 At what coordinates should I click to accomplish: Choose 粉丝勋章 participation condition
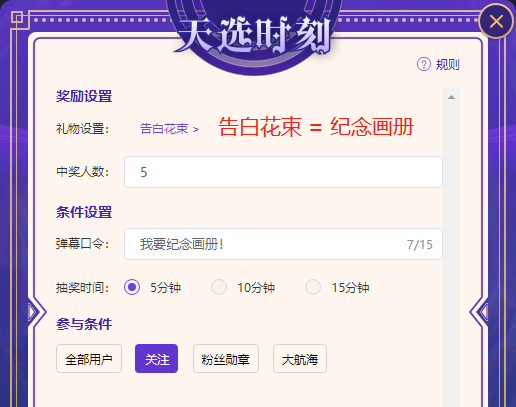pyautogui.click(x=226, y=359)
